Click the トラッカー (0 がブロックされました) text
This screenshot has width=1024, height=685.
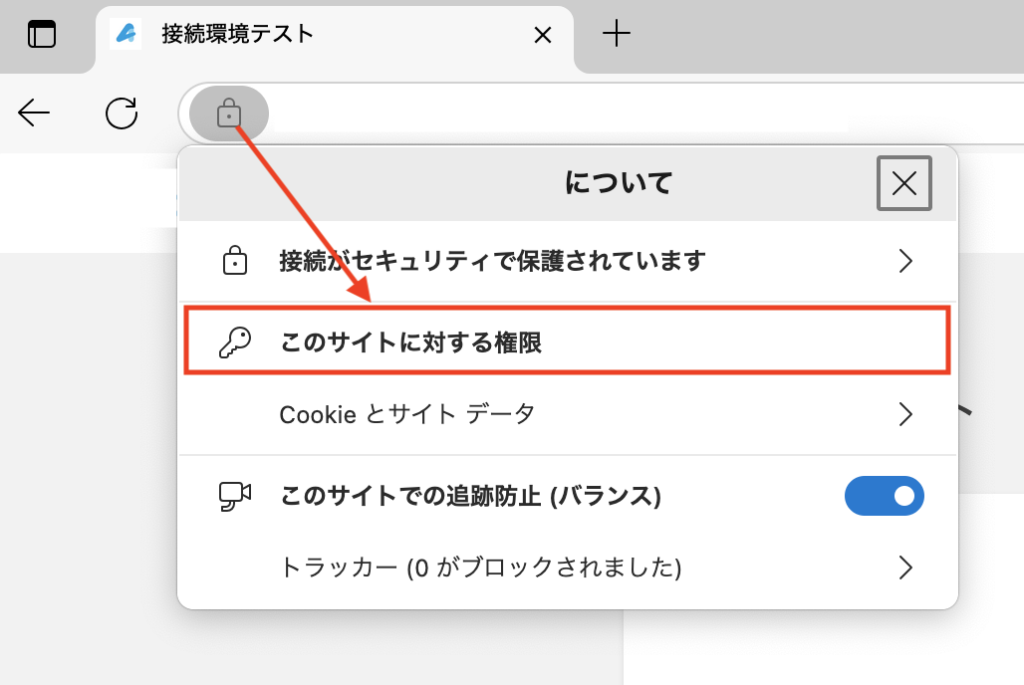pyautogui.click(x=480, y=568)
